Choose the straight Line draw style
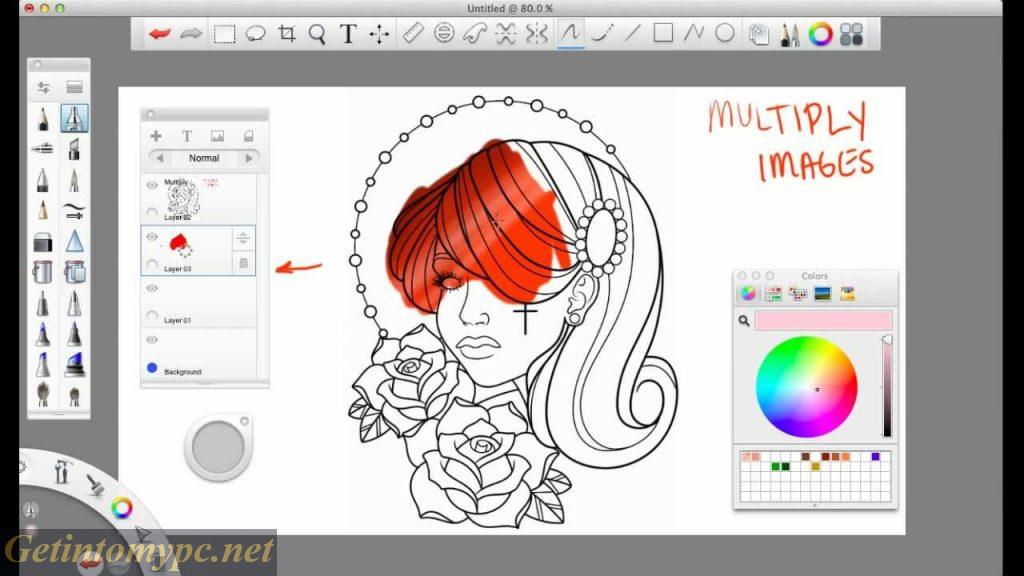 click(632, 33)
